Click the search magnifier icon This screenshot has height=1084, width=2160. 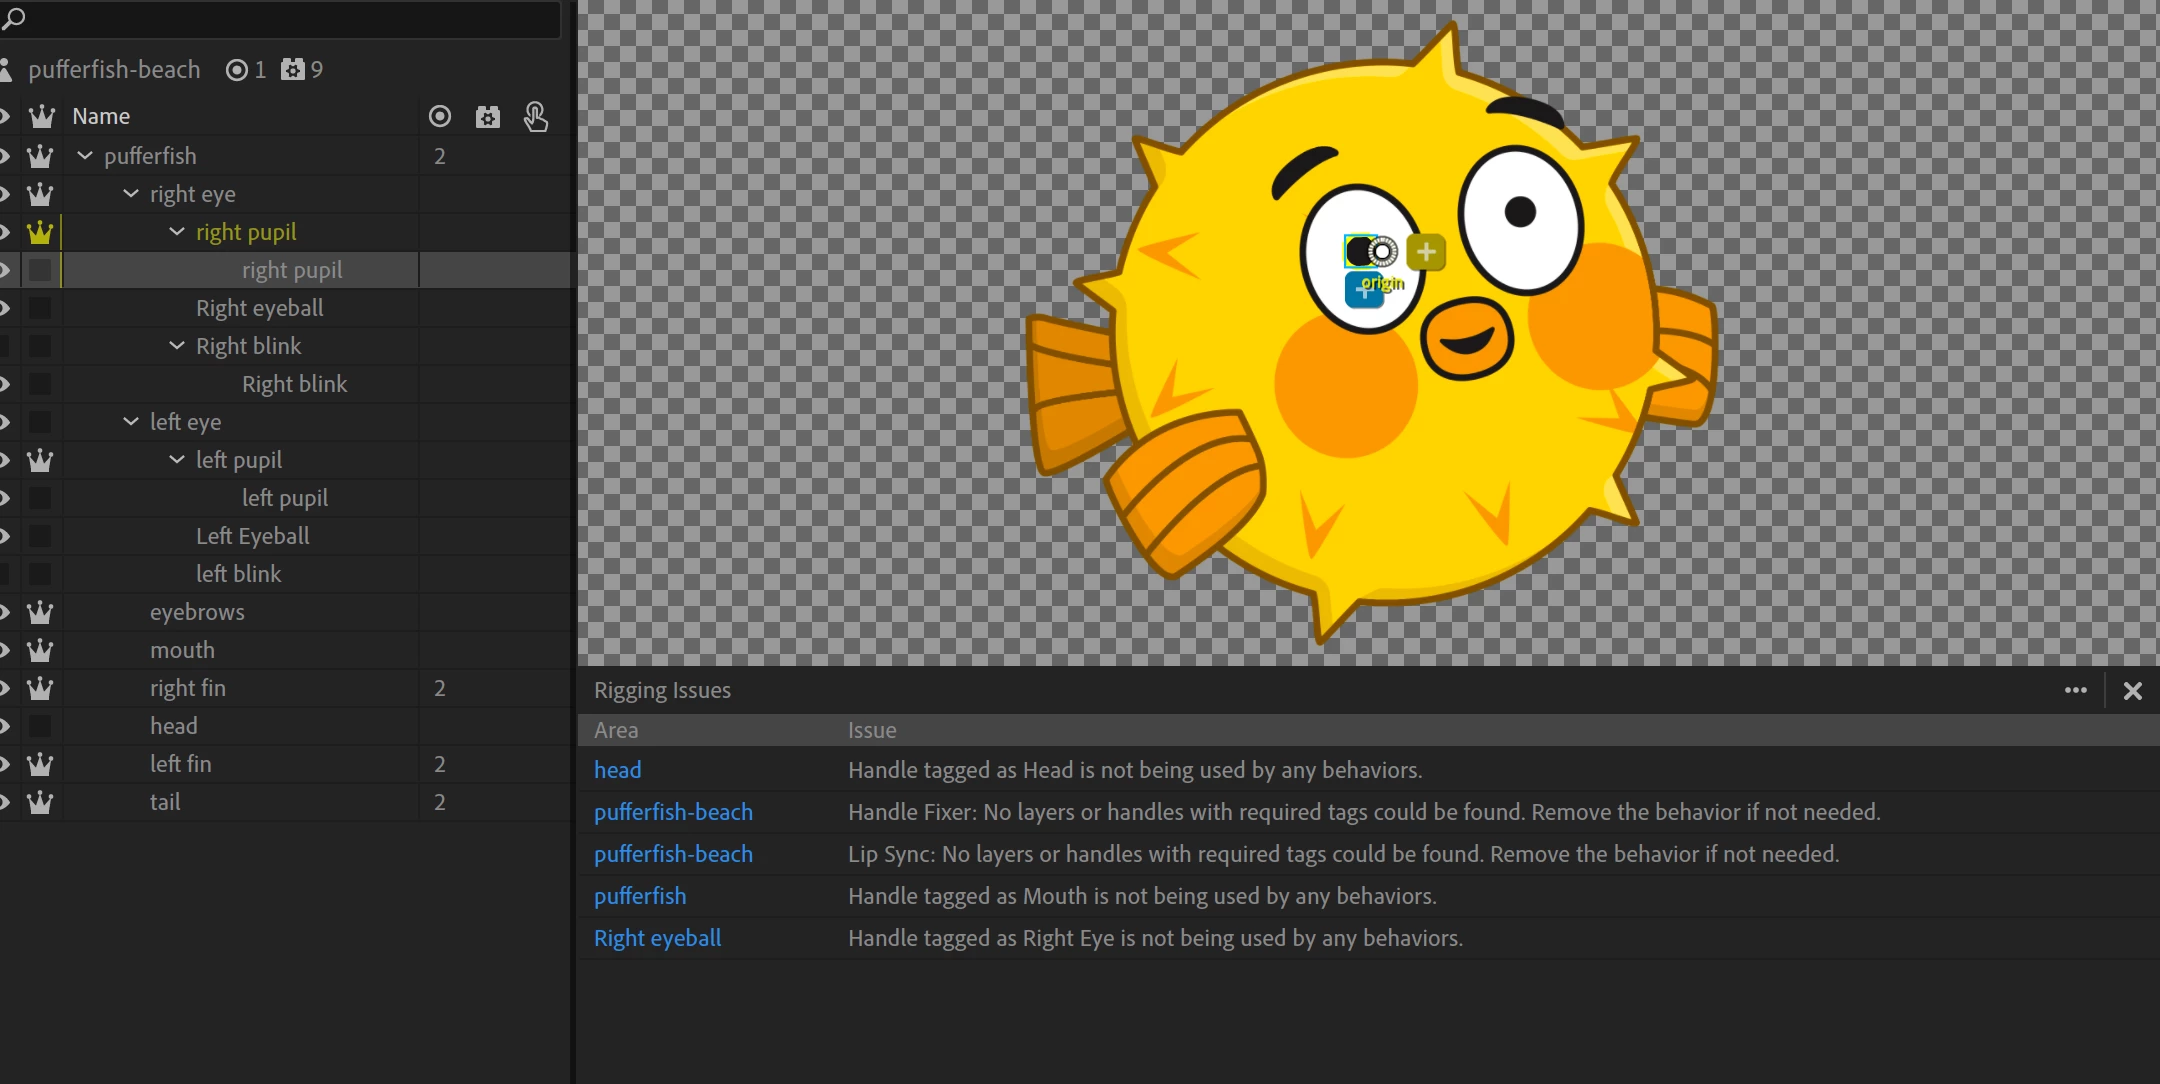click(x=14, y=18)
